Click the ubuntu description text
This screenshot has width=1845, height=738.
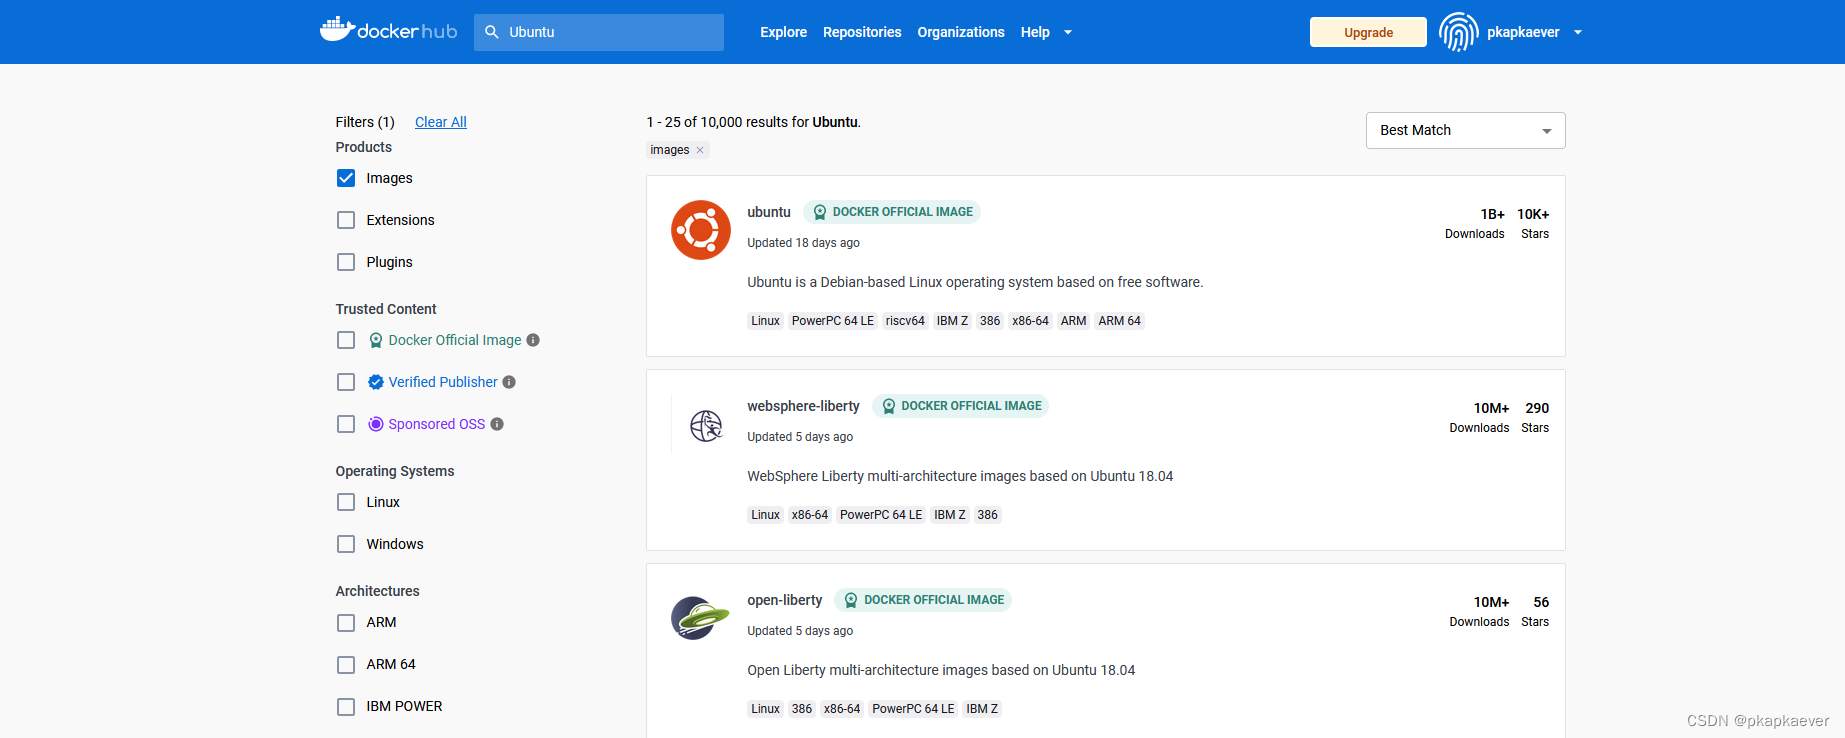pos(975,282)
